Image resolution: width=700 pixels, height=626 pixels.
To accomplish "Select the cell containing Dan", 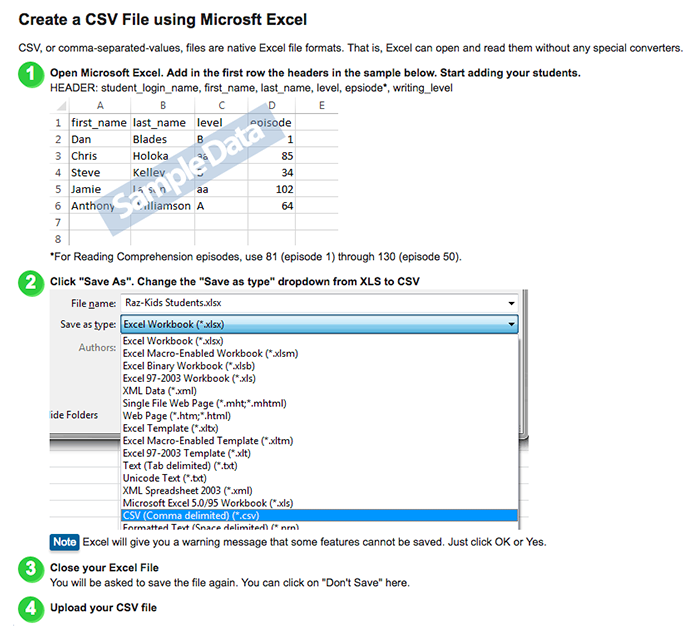I will coord(100,139).
